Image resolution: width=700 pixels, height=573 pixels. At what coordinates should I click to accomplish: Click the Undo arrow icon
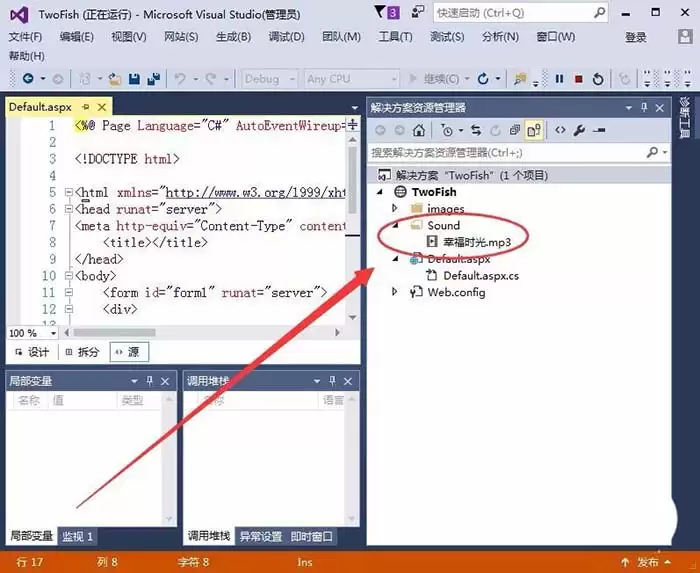pos(179,79)
